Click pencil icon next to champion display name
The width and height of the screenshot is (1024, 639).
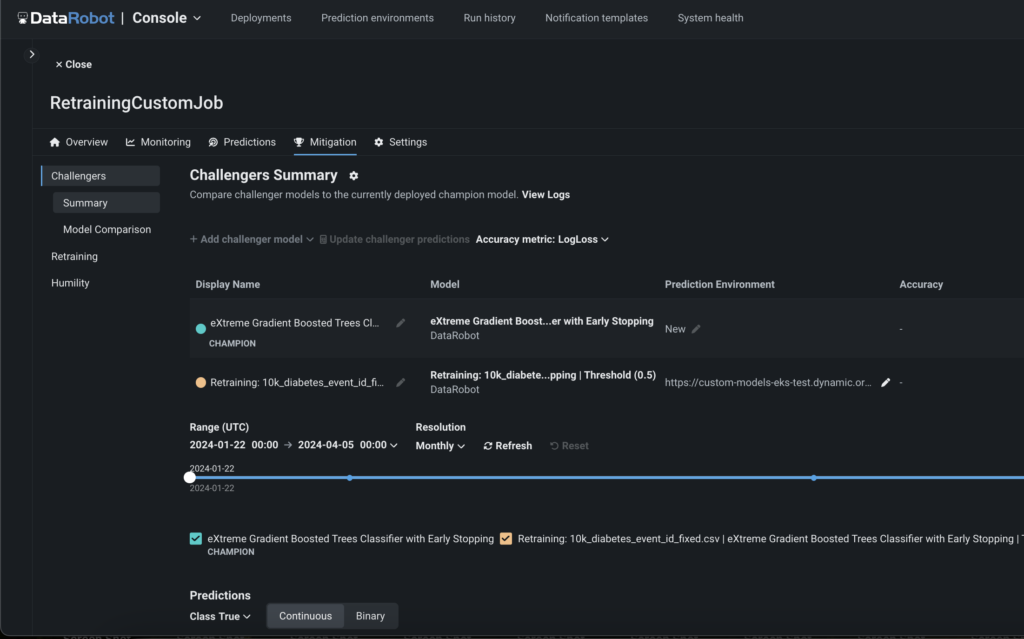point(401,323)
